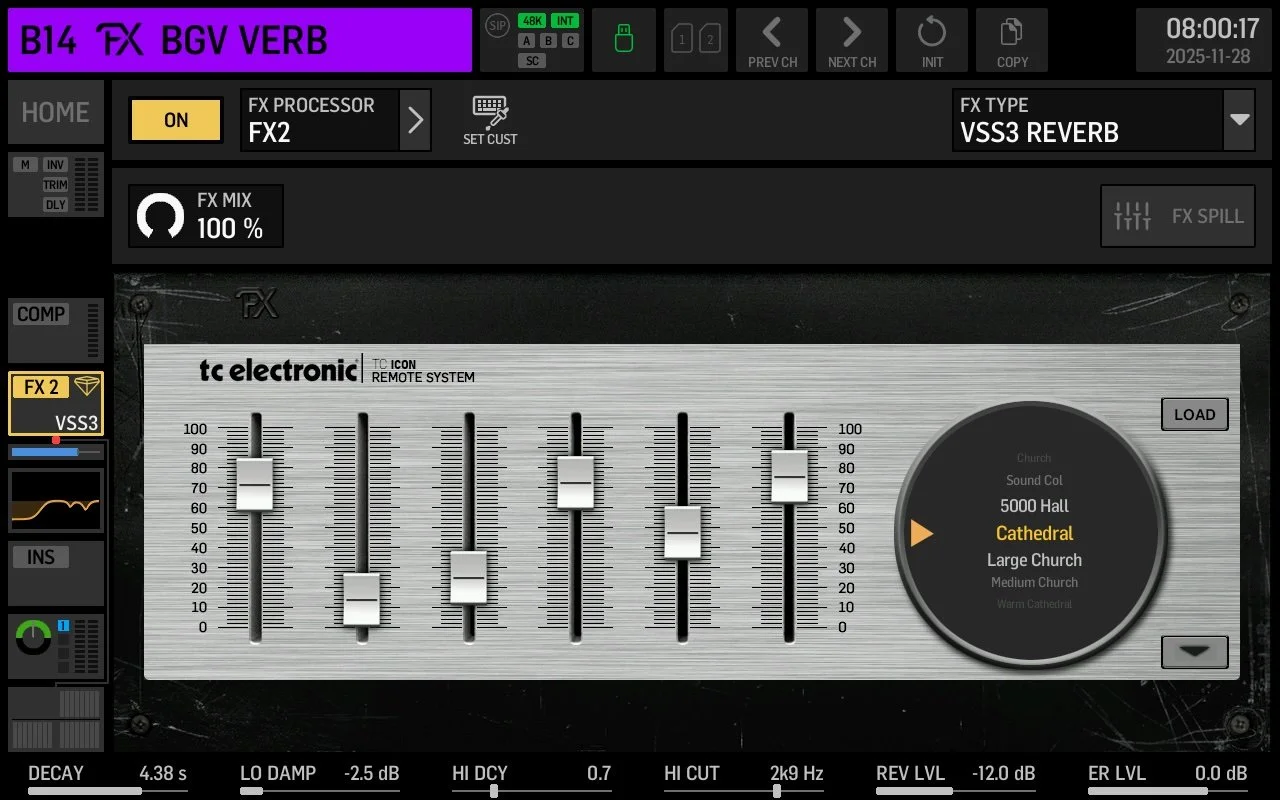Click the COPY icon
The image size is (1280, 800).
point(1012,40)
